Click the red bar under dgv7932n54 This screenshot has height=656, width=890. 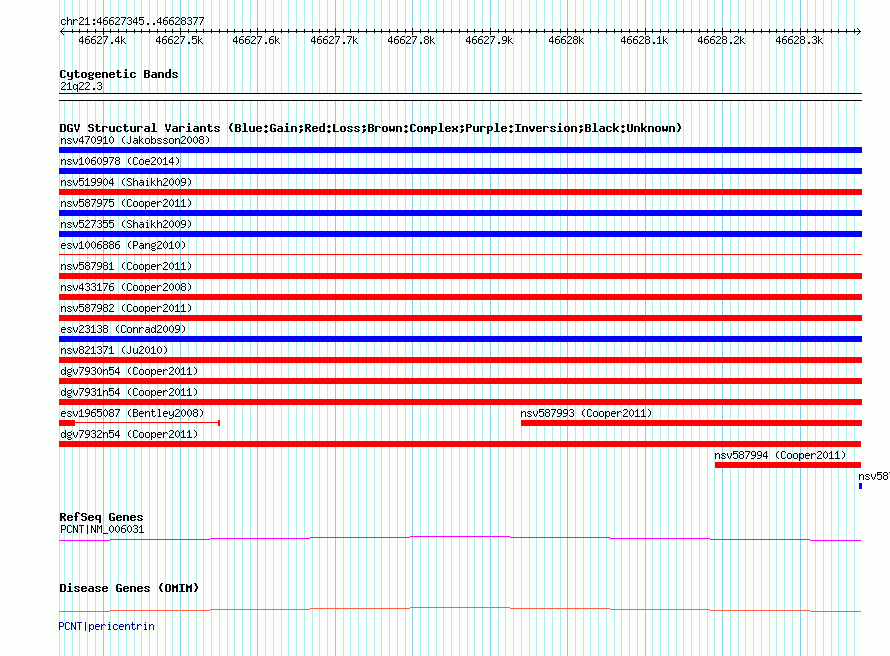[460, 444]
